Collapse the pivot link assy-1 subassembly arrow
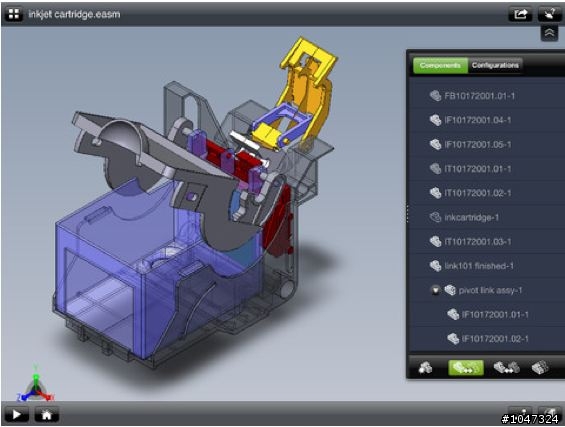Screen dimensions: 565x427 point(435,290)
